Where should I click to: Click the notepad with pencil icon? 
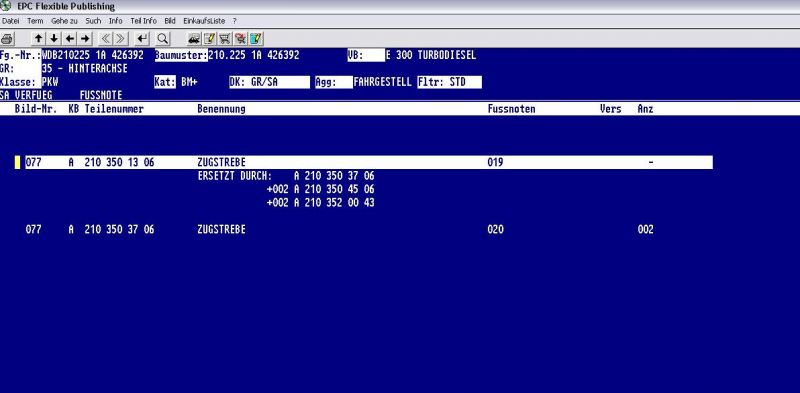[209, 38]
